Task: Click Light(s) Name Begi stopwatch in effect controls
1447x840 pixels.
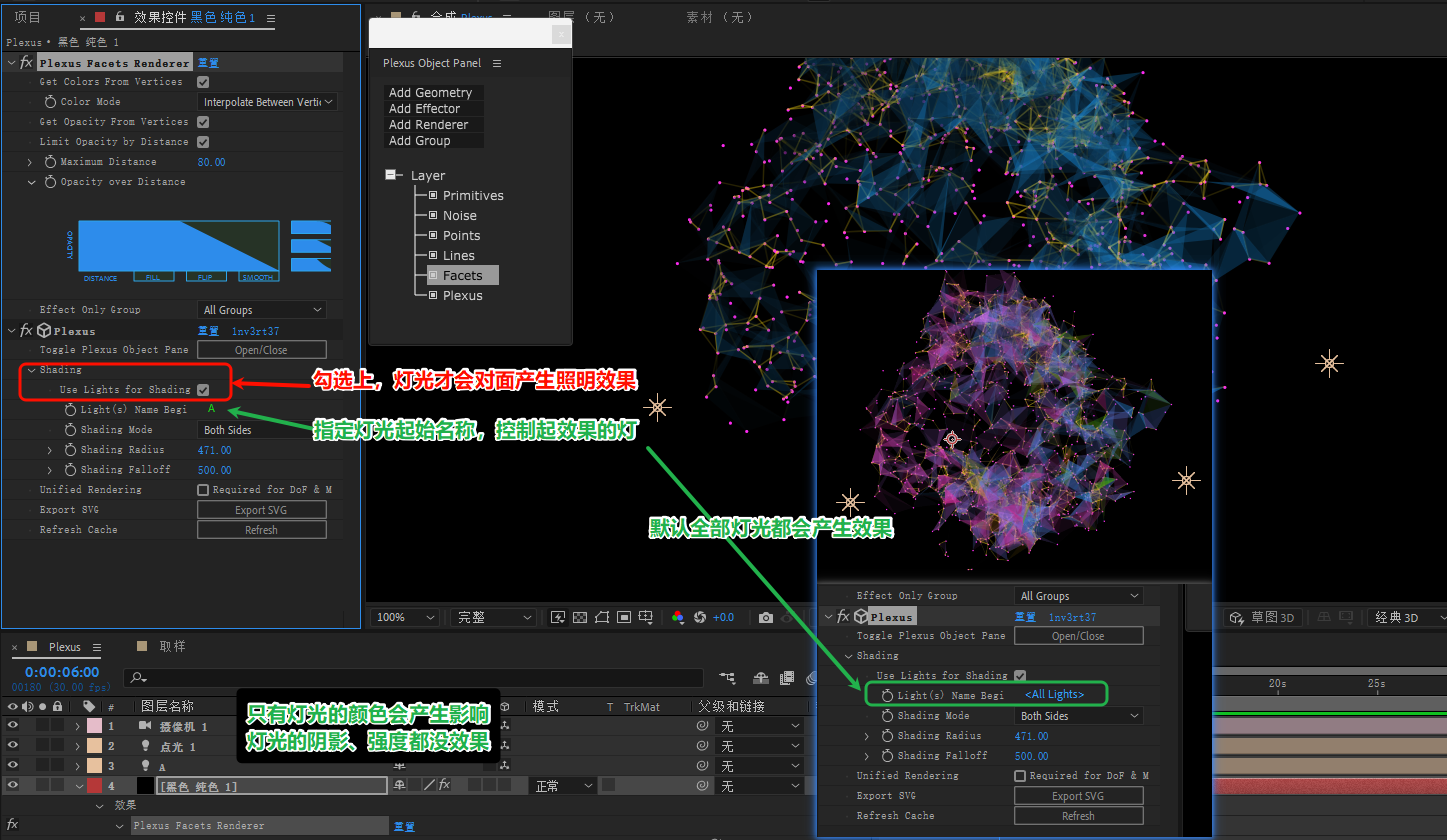Action: [x=71, y=410]
